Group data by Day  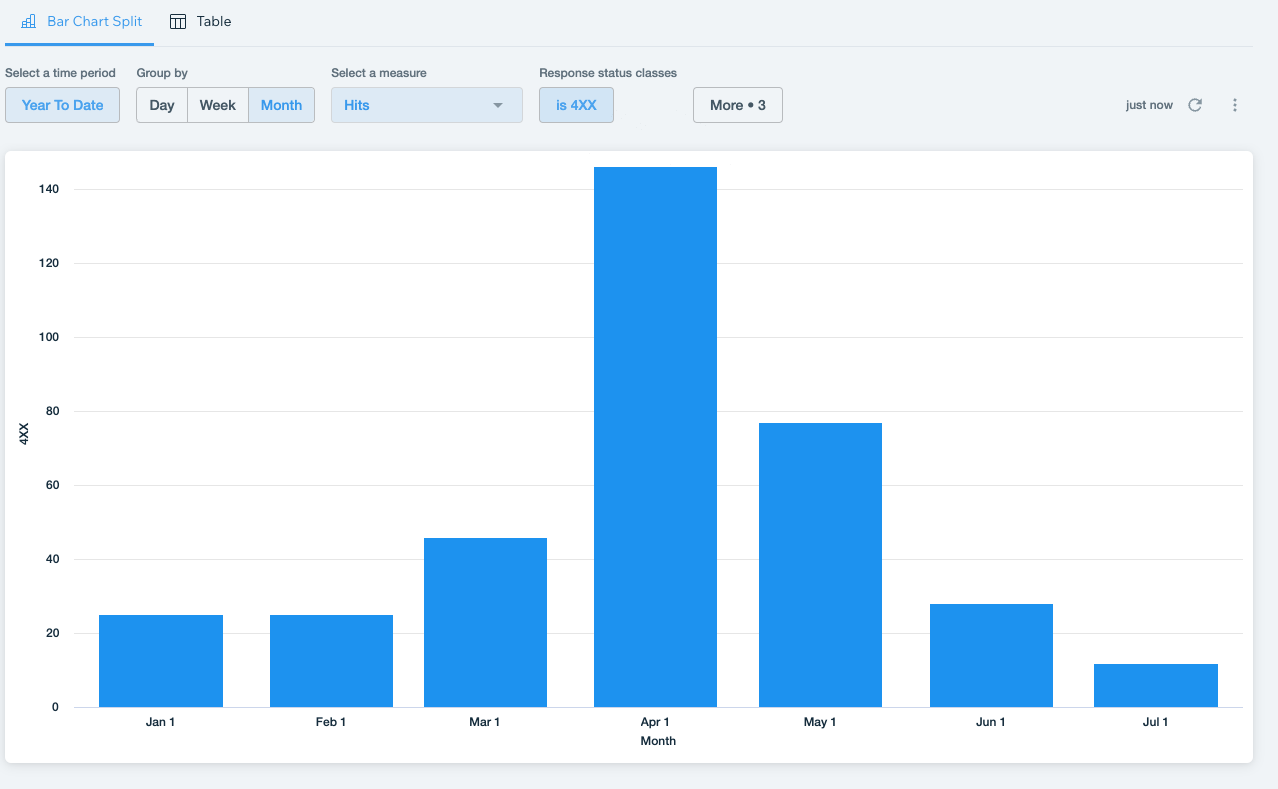pyautogui.click(x=162, y=105)
